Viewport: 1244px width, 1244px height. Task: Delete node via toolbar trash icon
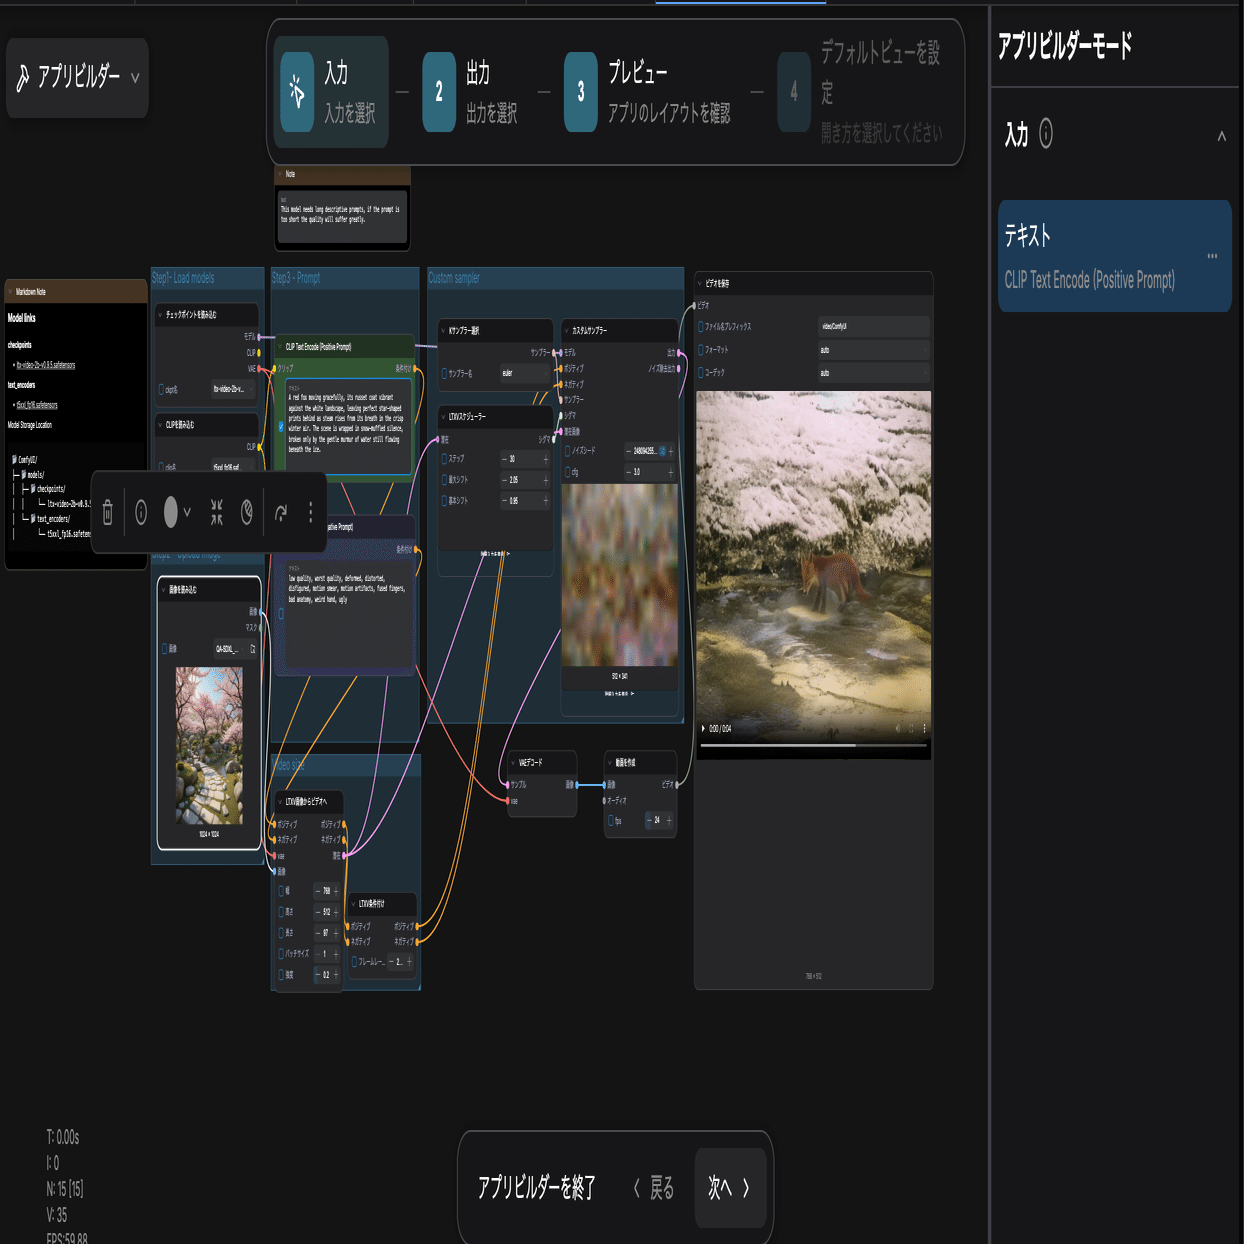(108, 513)
